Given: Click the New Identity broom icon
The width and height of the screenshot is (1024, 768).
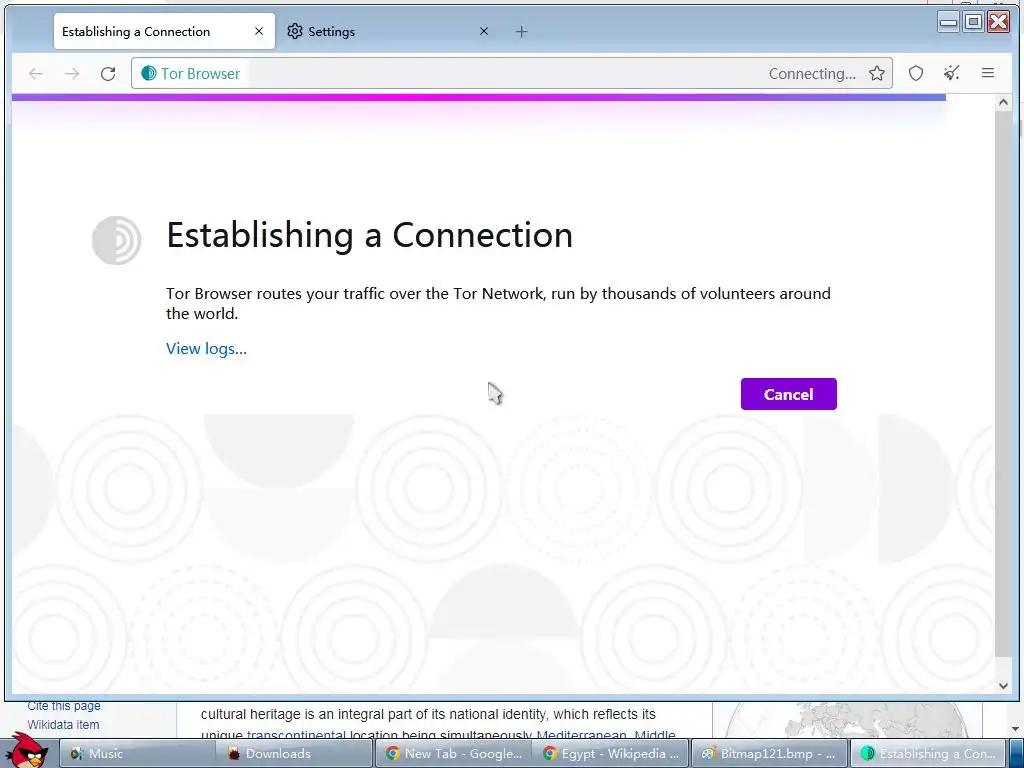Looking at the screenshot, I should (x=952, y=73).
